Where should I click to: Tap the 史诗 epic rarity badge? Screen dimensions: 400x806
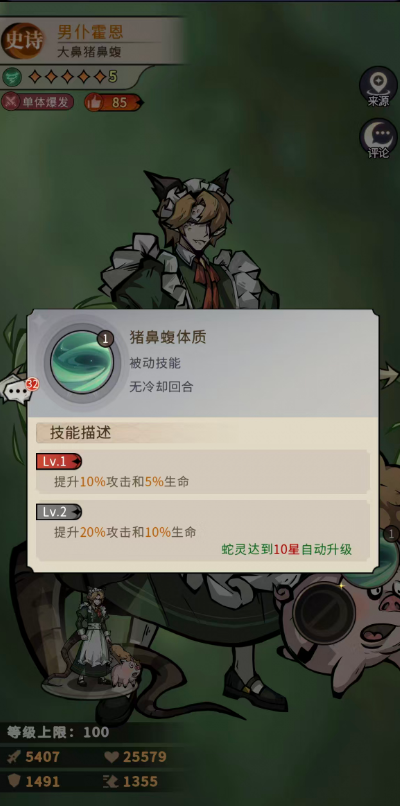(x=23, y=41)
